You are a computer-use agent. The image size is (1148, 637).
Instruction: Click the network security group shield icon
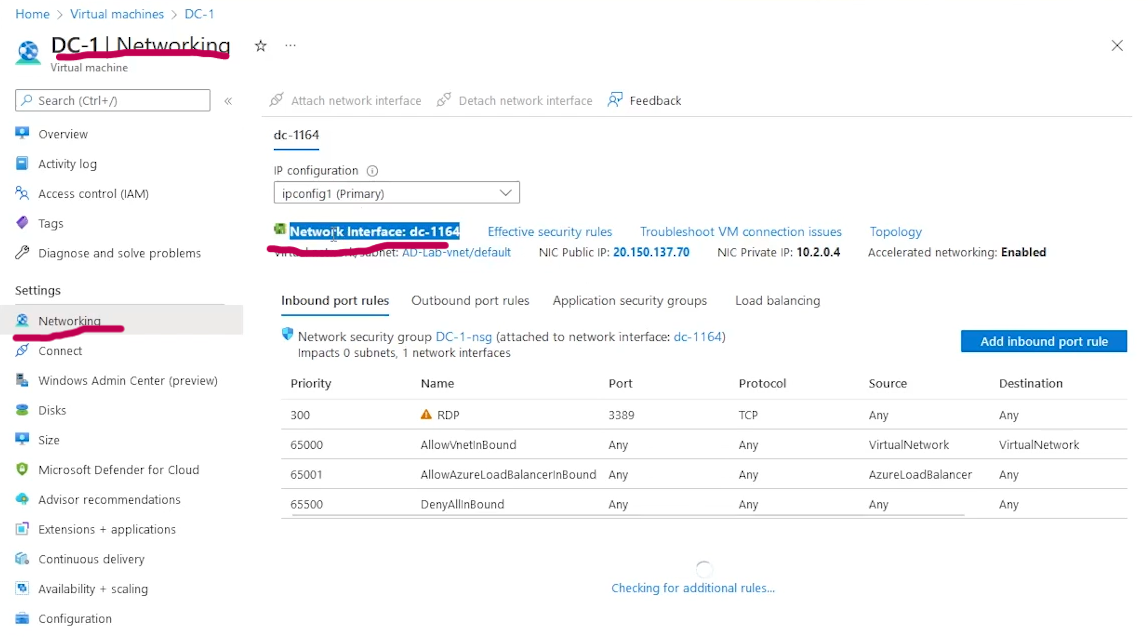tap(287, 335)
